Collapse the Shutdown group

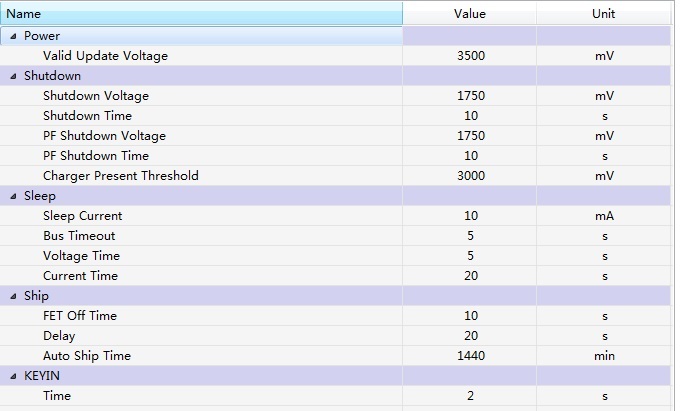coord(13,76)
